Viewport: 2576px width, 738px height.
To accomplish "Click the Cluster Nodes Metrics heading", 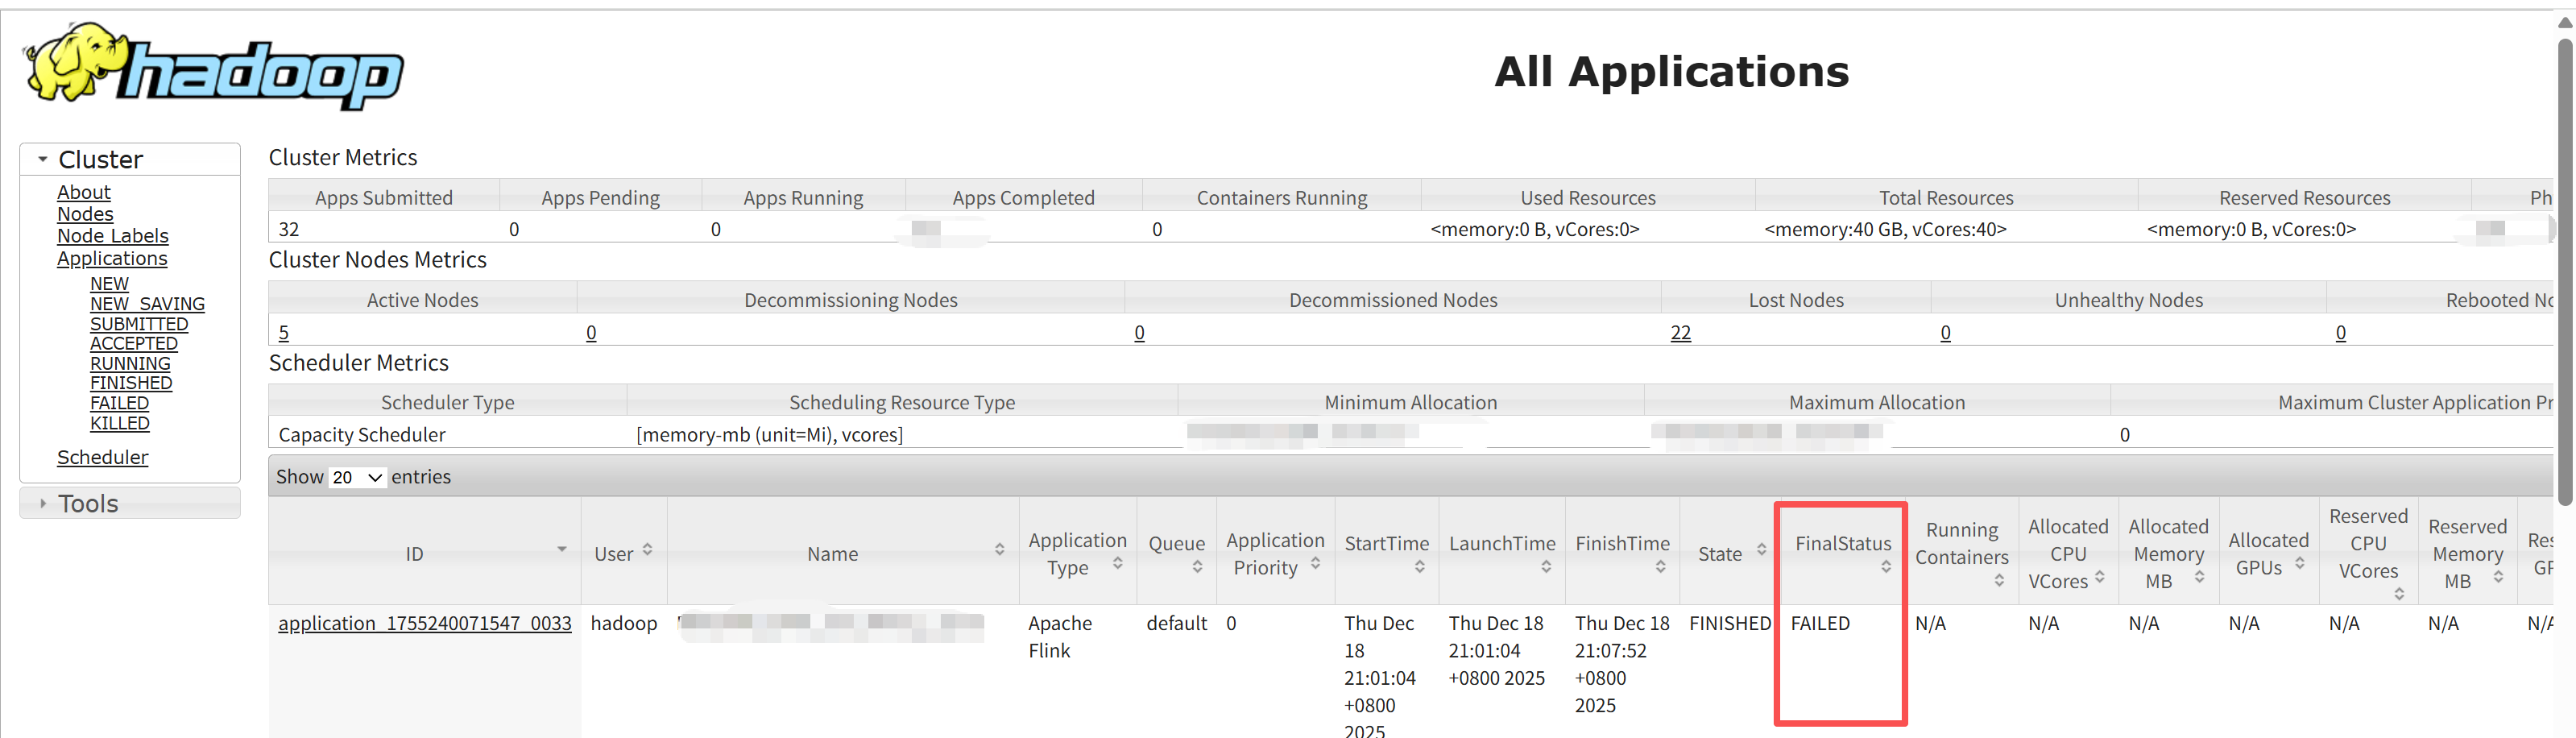I will click(378, 260).
